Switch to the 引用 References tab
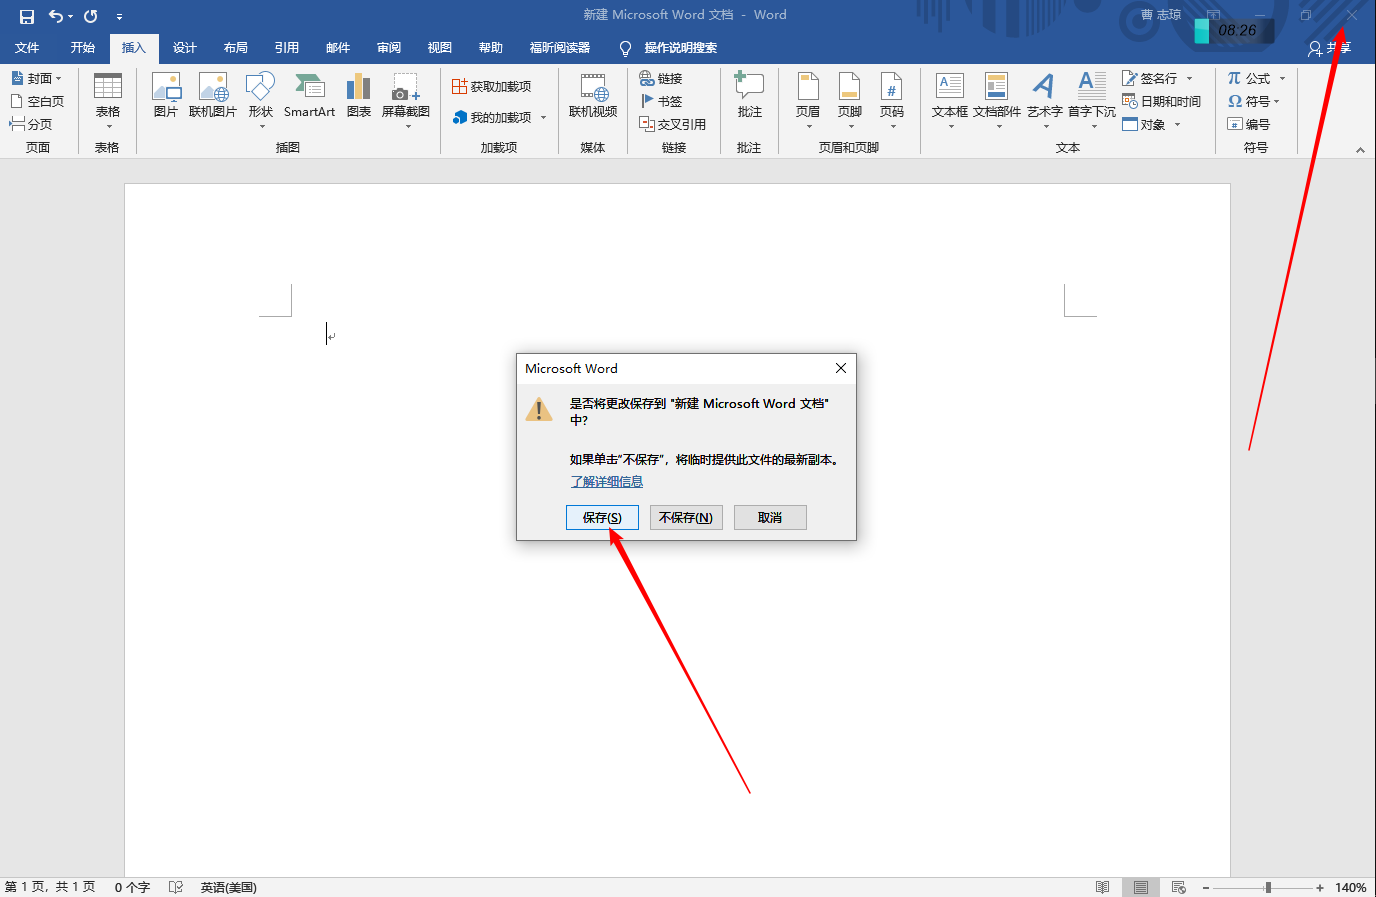This screenshot has width=1376, height=897. tap(287, 48)
